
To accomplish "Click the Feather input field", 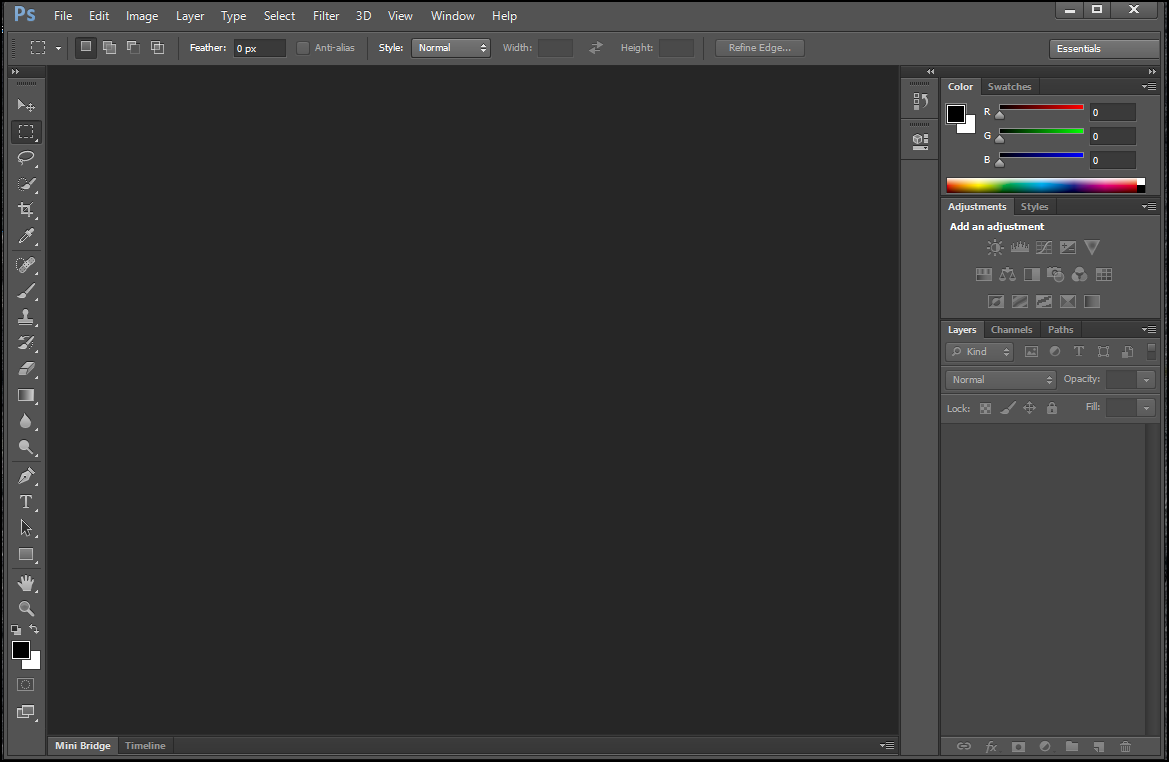I will point(259,48).
